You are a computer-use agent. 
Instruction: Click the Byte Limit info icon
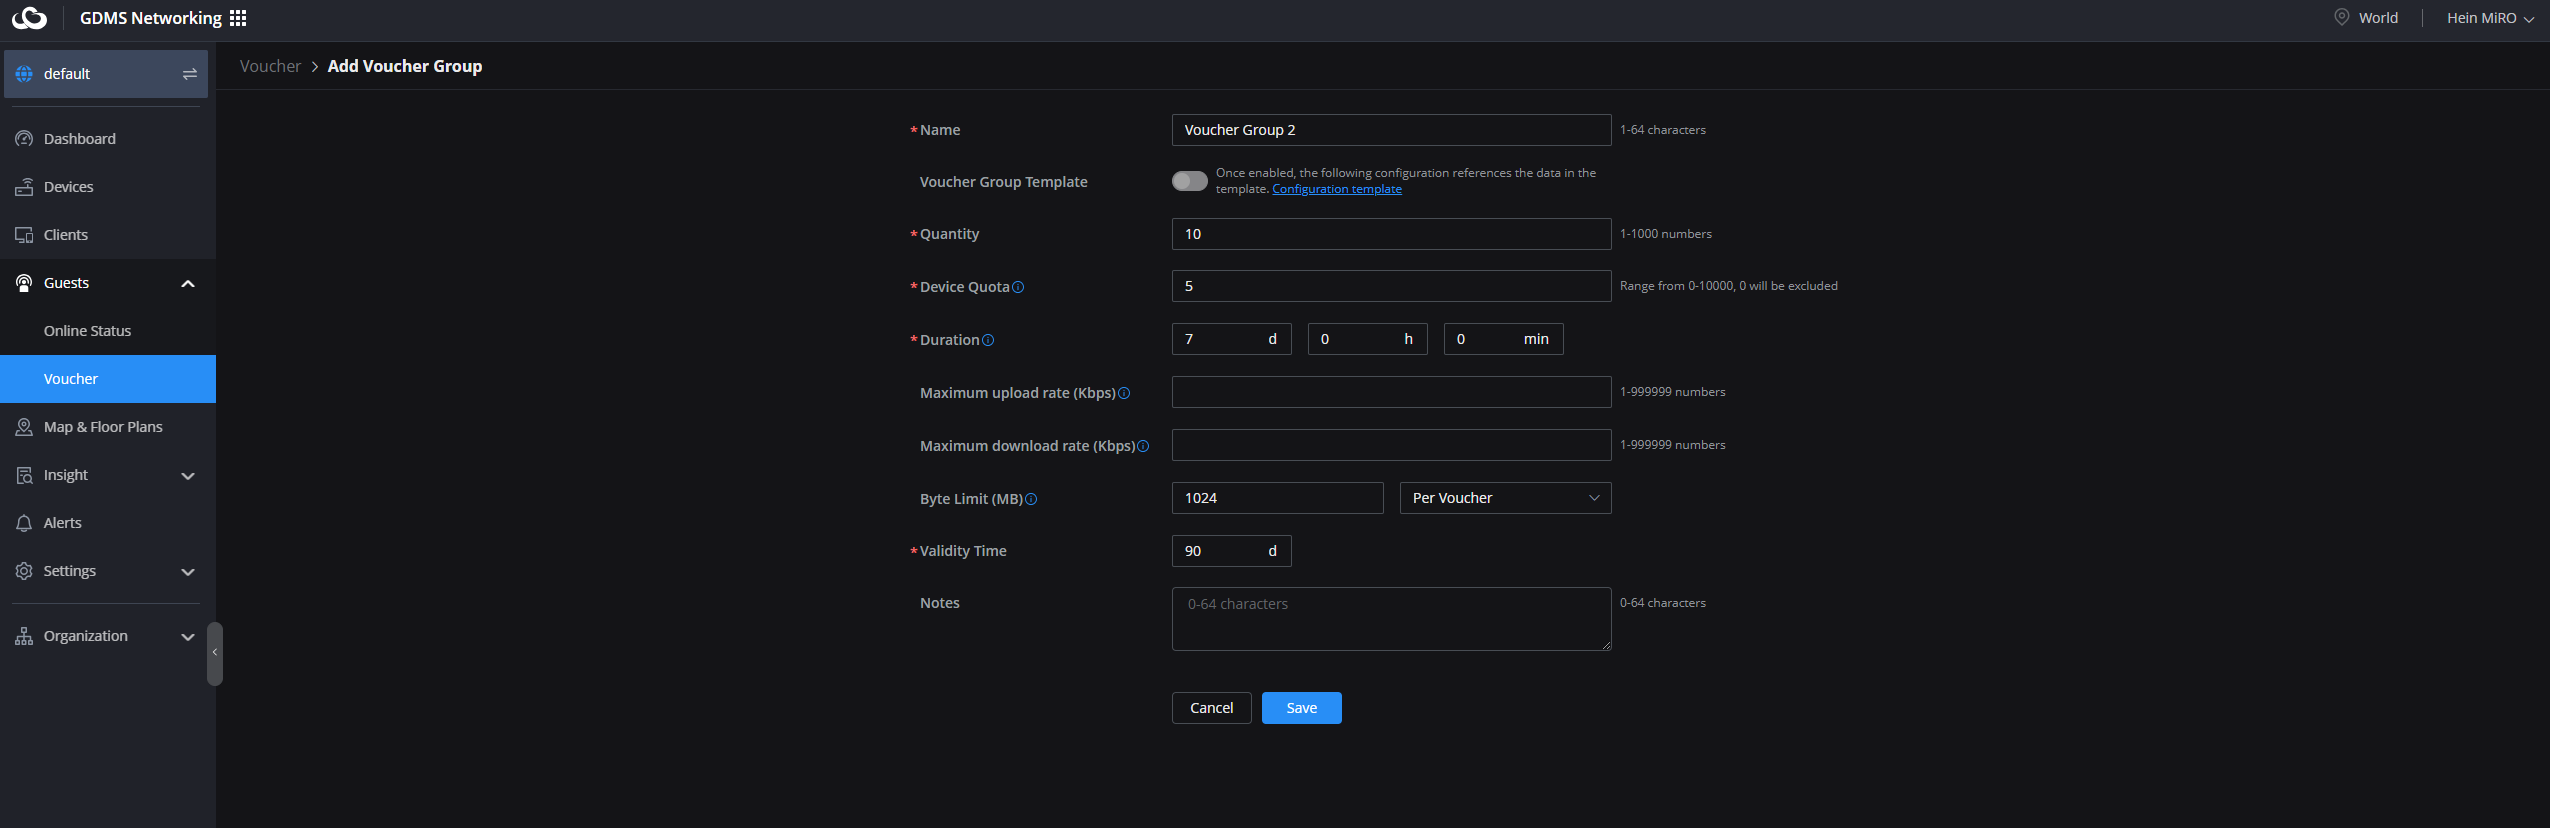click(x=1031, y=499)
